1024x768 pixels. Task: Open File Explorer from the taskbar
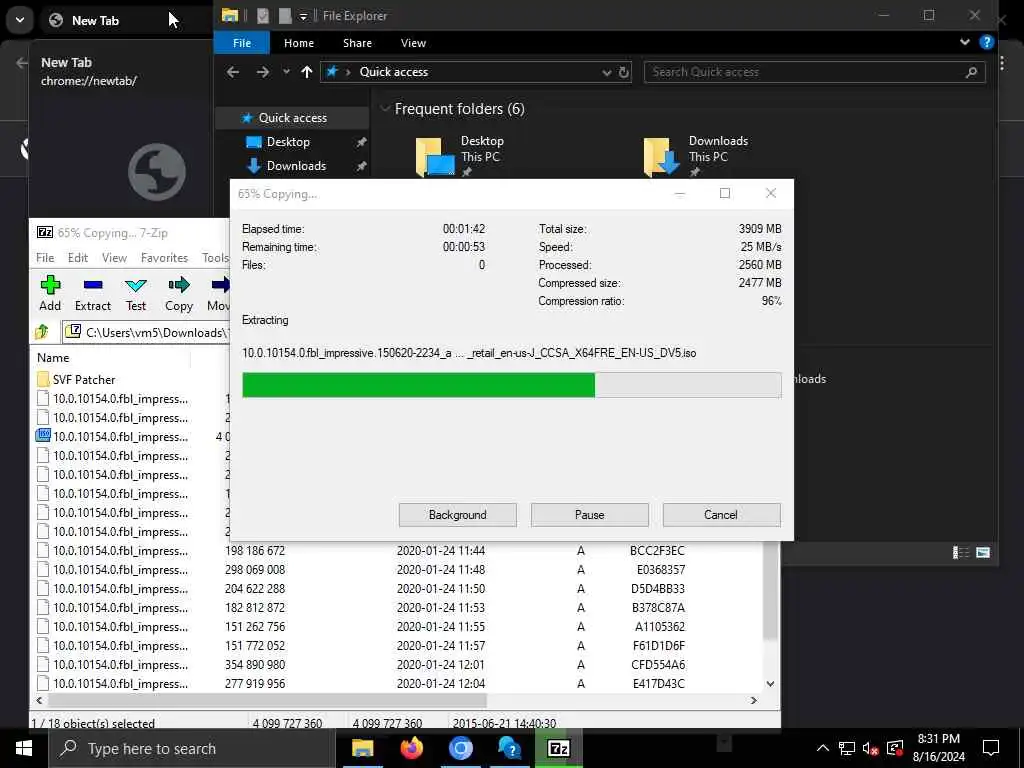(362, 748)
